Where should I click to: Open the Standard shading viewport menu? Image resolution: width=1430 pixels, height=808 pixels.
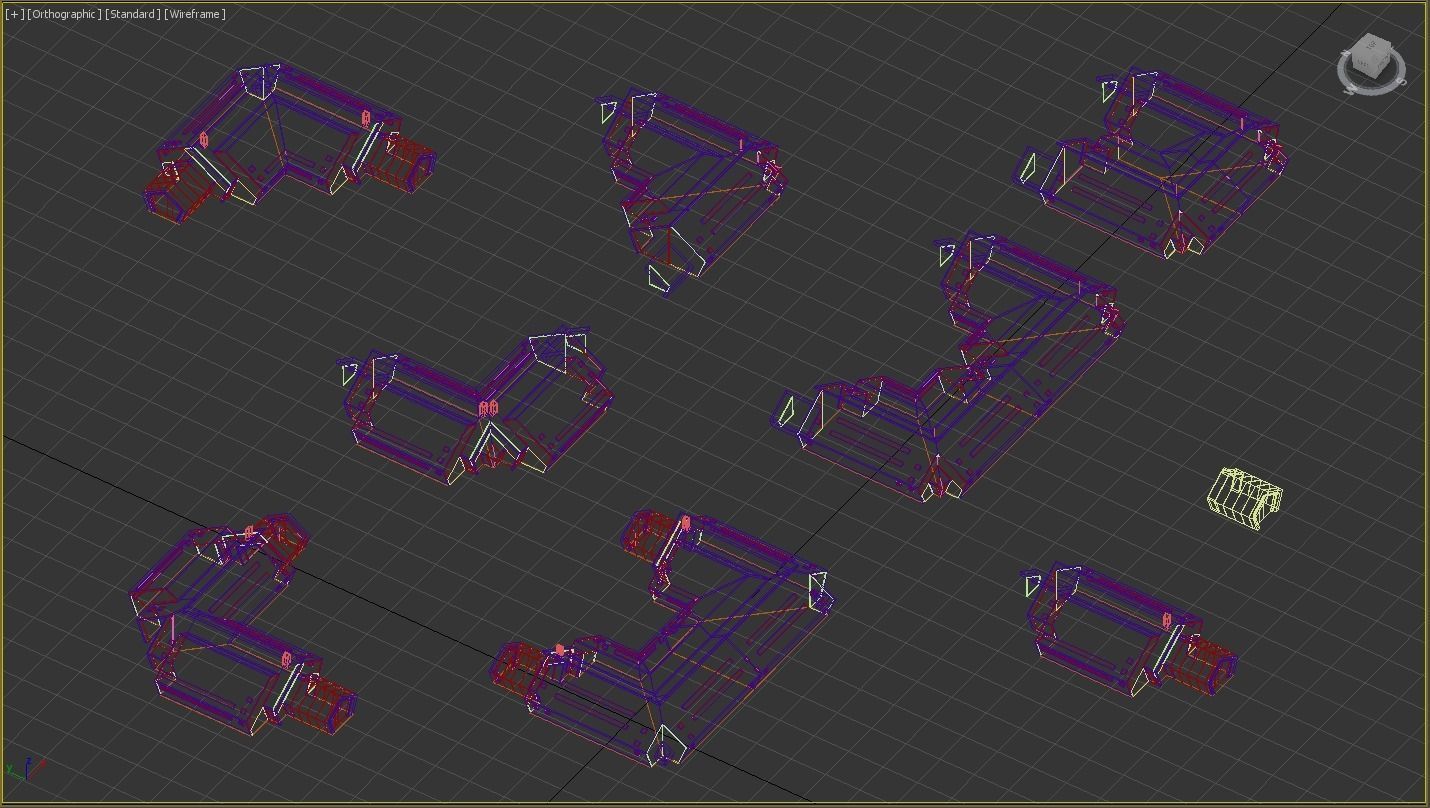coord(132,14)
